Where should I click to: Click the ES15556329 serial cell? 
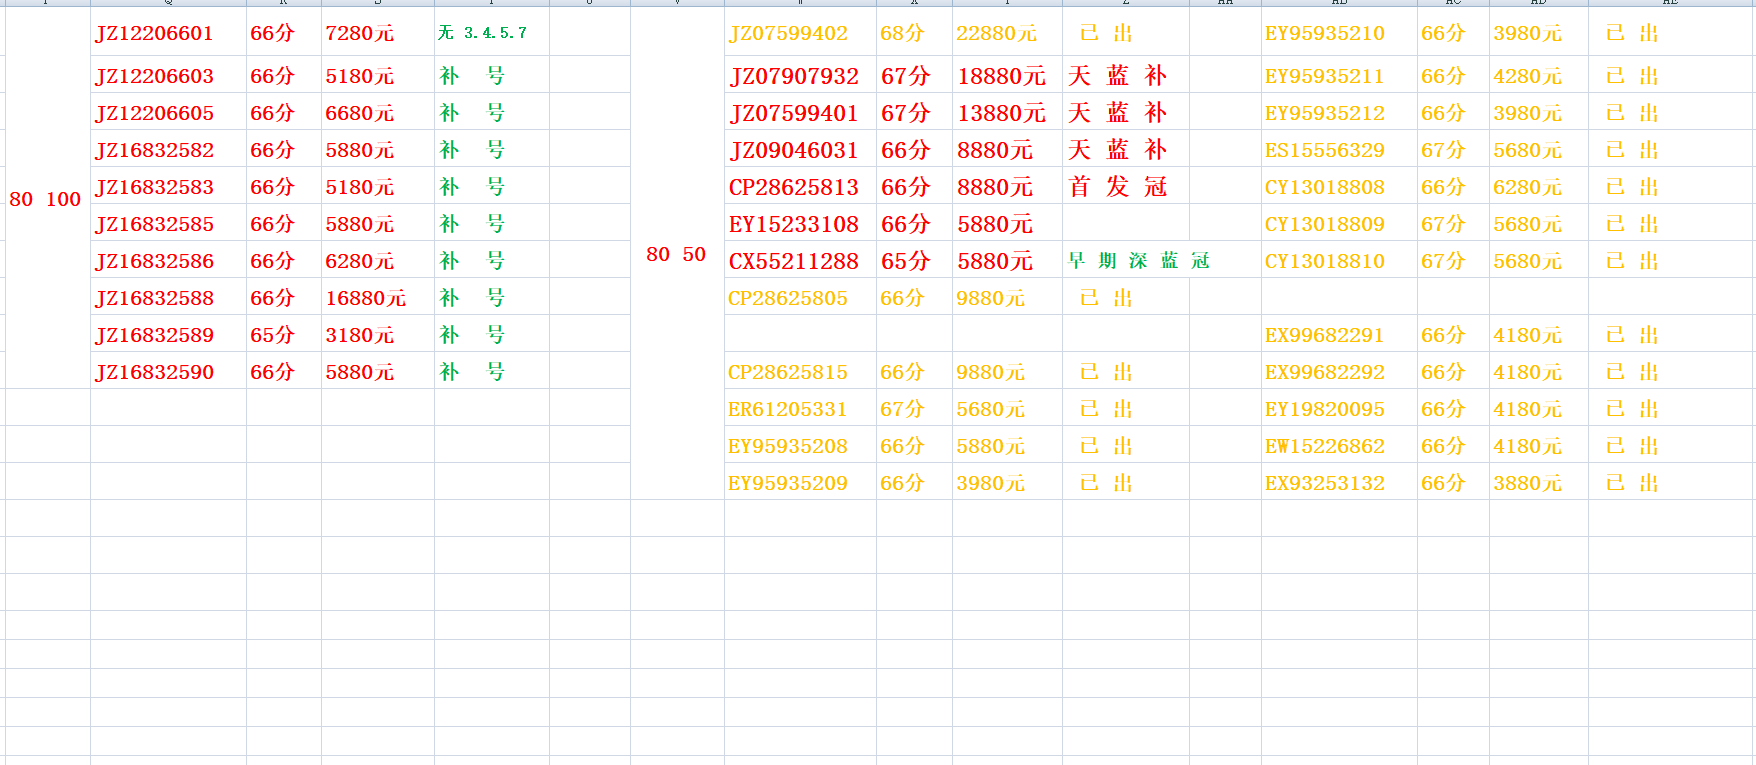tap(1325, 150)
